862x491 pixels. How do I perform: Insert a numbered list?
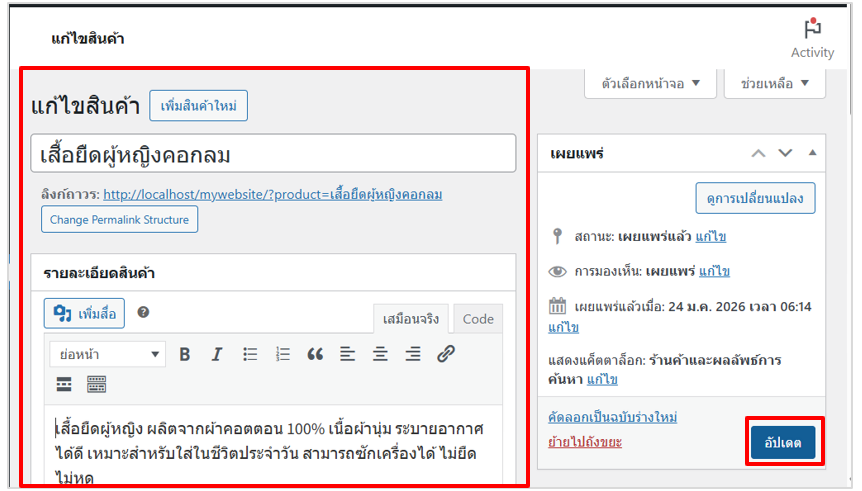(283, 354)
